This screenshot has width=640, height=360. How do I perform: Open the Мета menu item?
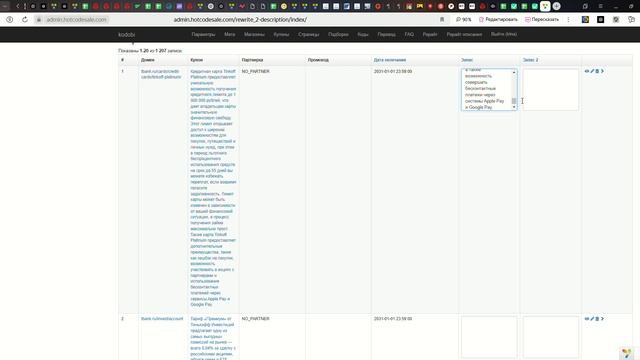pos(229,35)
